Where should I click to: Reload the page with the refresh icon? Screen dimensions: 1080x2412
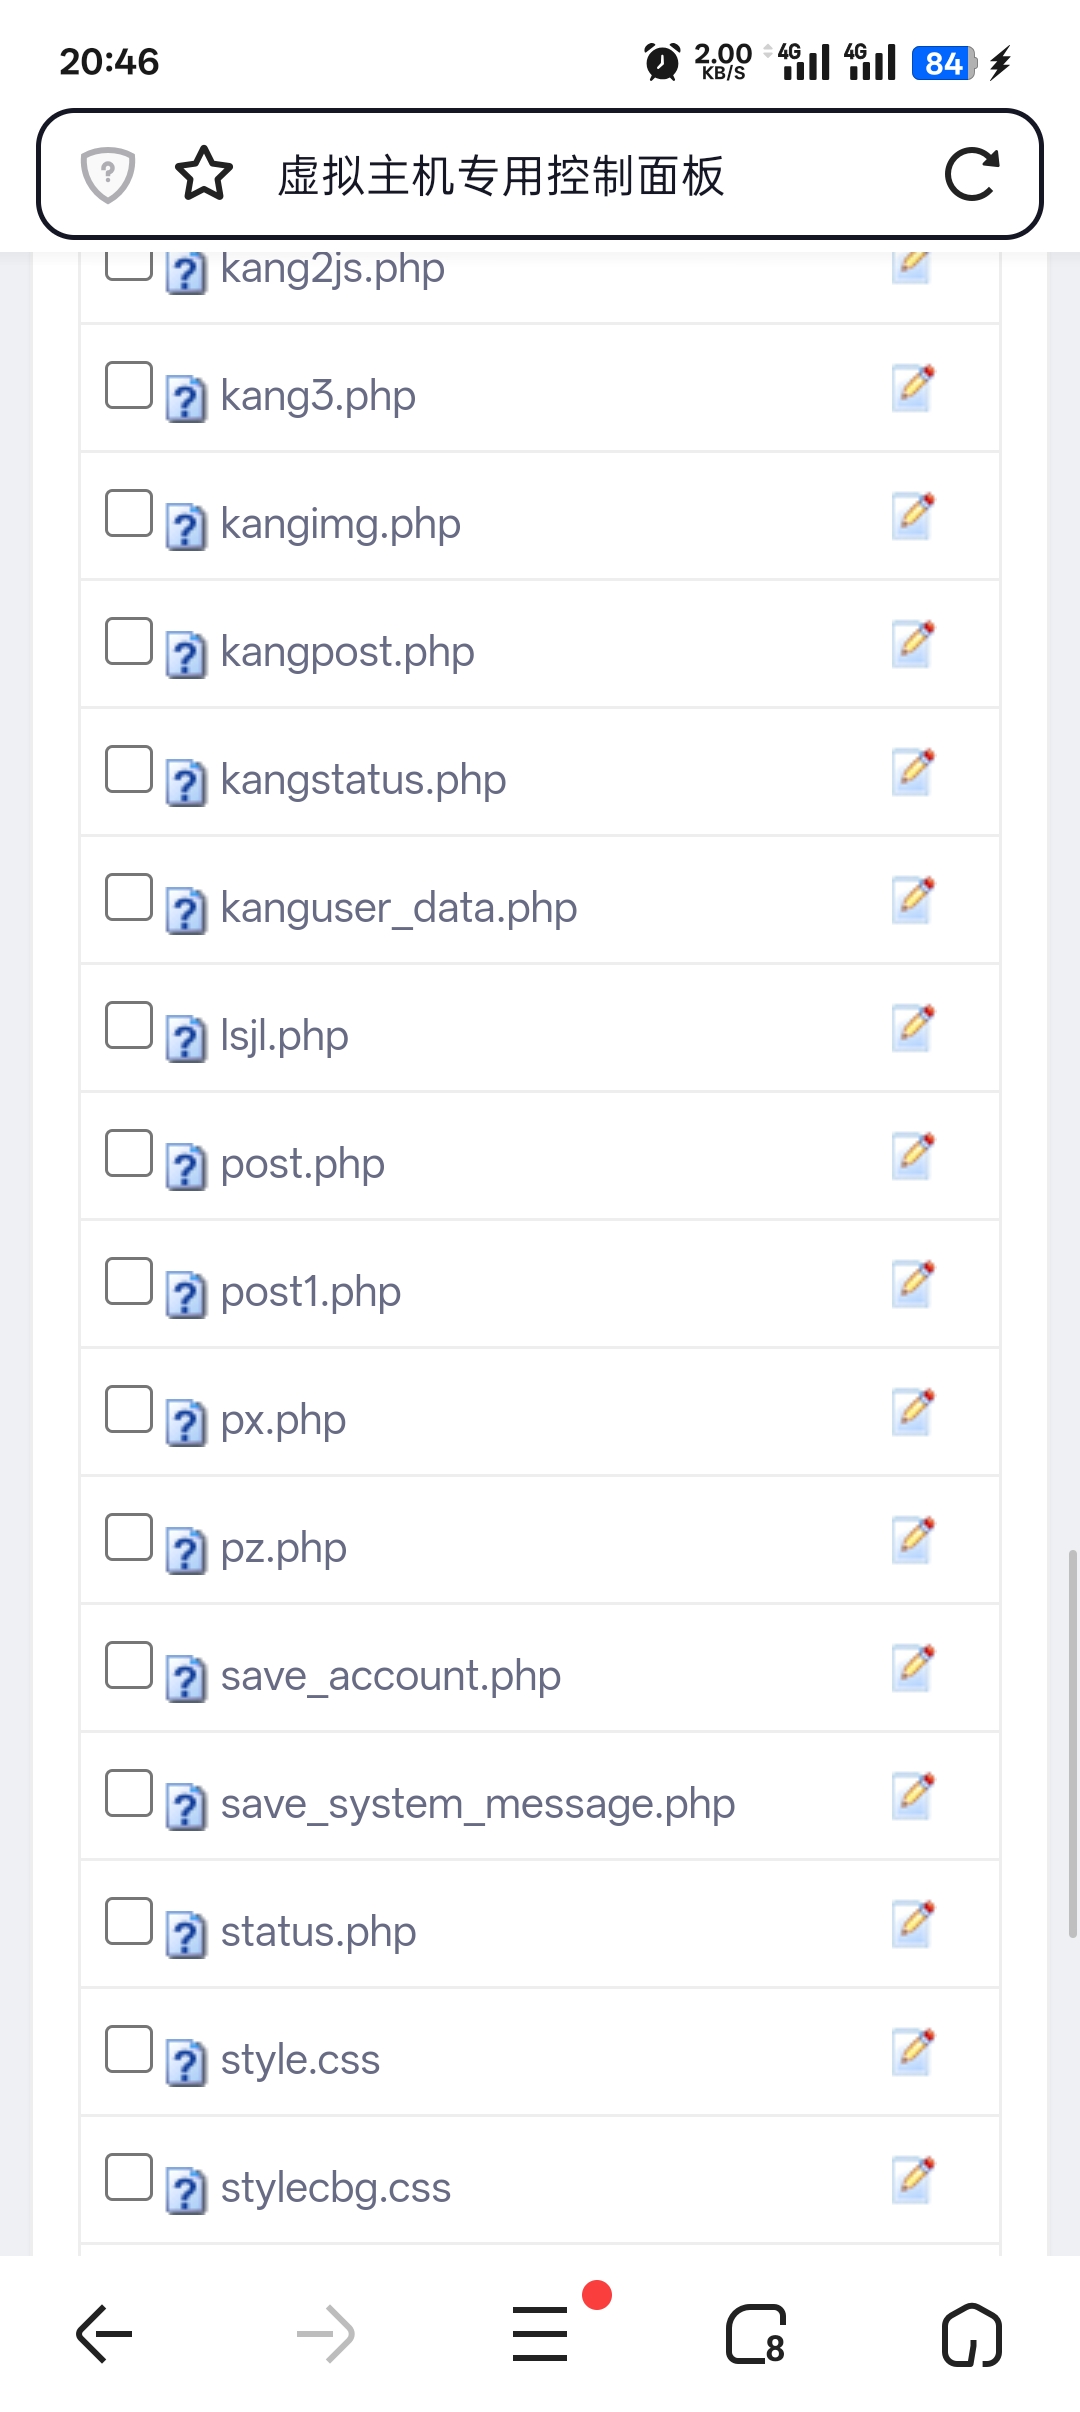coord(971,175)
